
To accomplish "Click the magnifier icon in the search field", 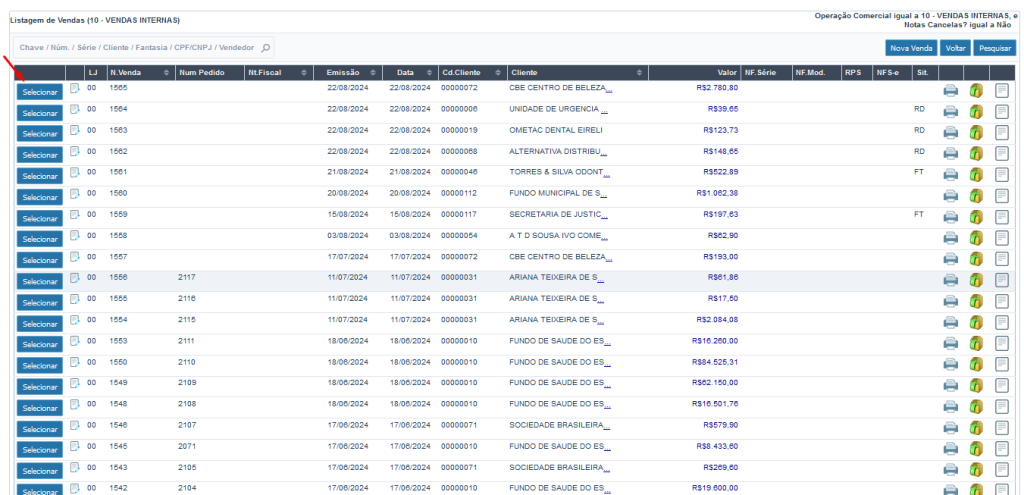I will [265, 47].
